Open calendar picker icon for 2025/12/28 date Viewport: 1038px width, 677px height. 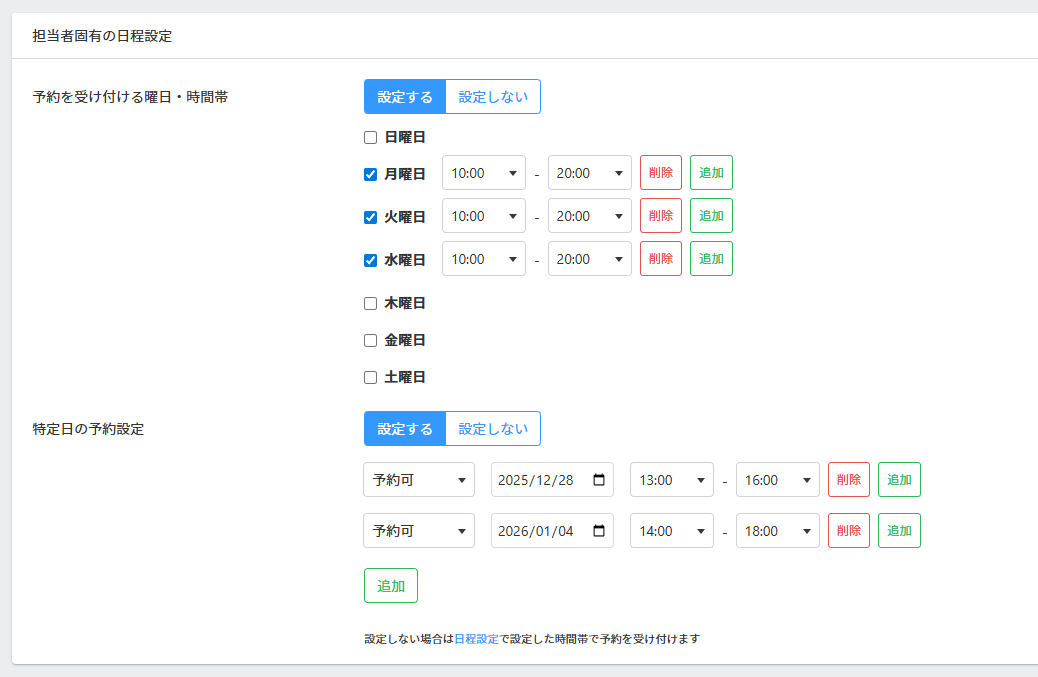coord(599,480)
